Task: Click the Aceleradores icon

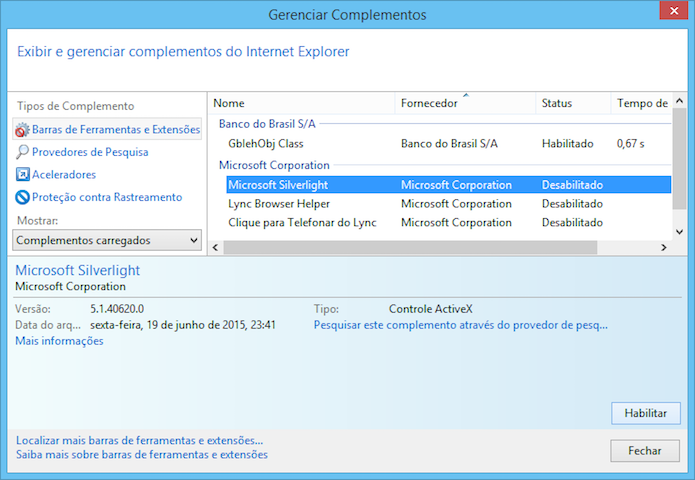Action: 22,175
